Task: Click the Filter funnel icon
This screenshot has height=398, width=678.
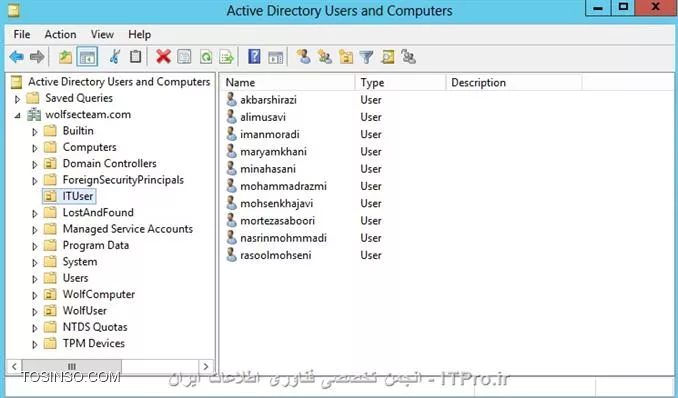Action: [x=366, y=57]
